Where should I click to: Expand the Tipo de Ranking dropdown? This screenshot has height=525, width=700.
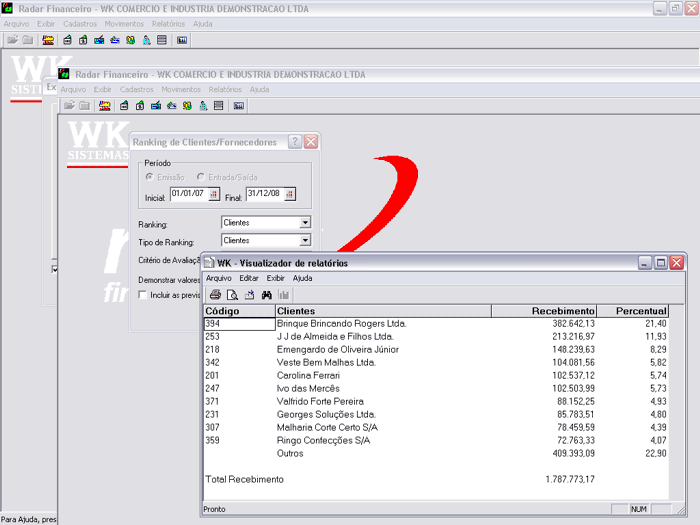click(305, 241)
